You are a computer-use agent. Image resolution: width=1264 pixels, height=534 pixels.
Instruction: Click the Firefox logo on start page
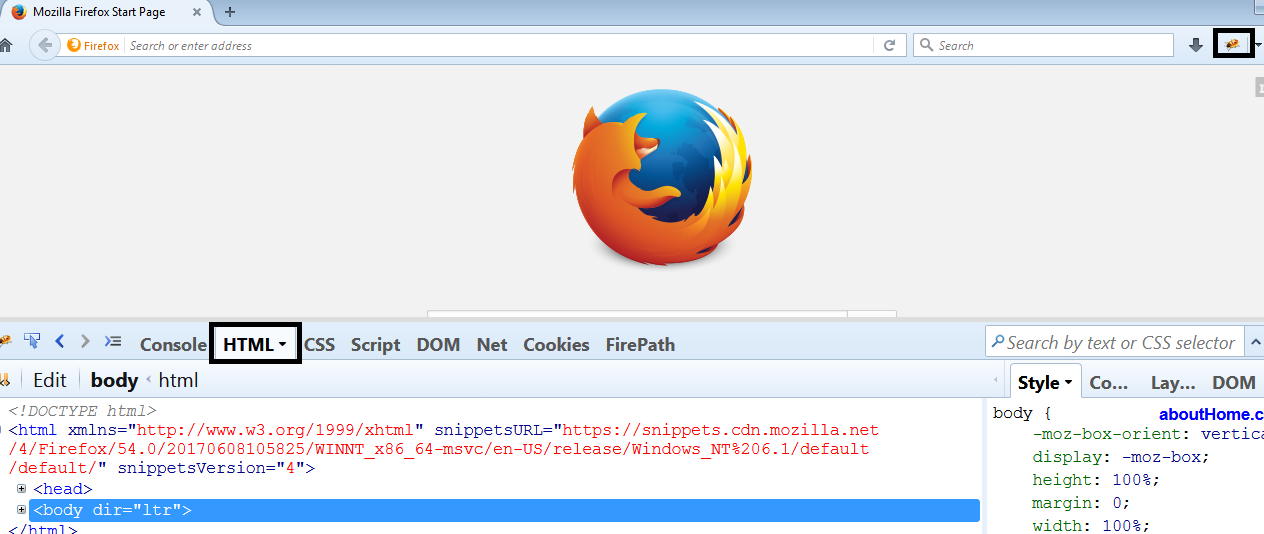click(661, 177)
